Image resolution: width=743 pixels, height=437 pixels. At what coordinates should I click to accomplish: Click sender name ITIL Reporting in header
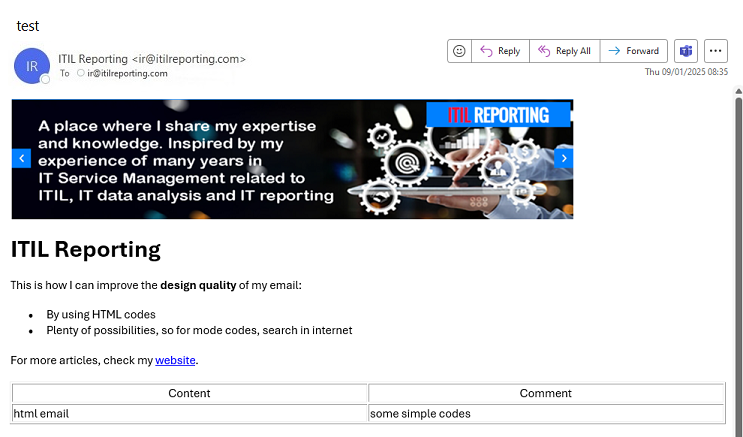click(93, 59)
